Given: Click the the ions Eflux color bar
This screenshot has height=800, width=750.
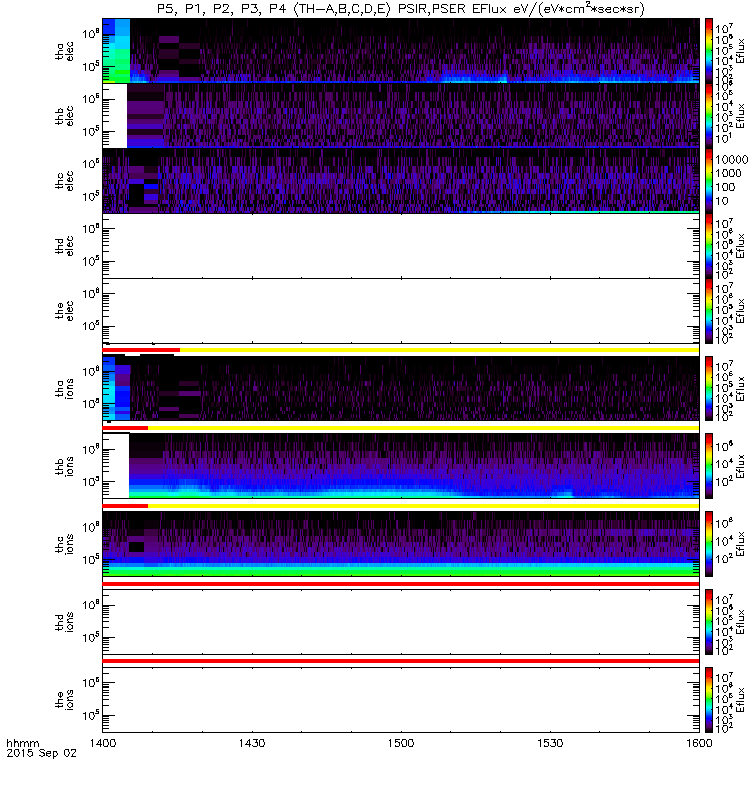Looking at the screenshot, I should pyautogui.click(x=709, y=700).
